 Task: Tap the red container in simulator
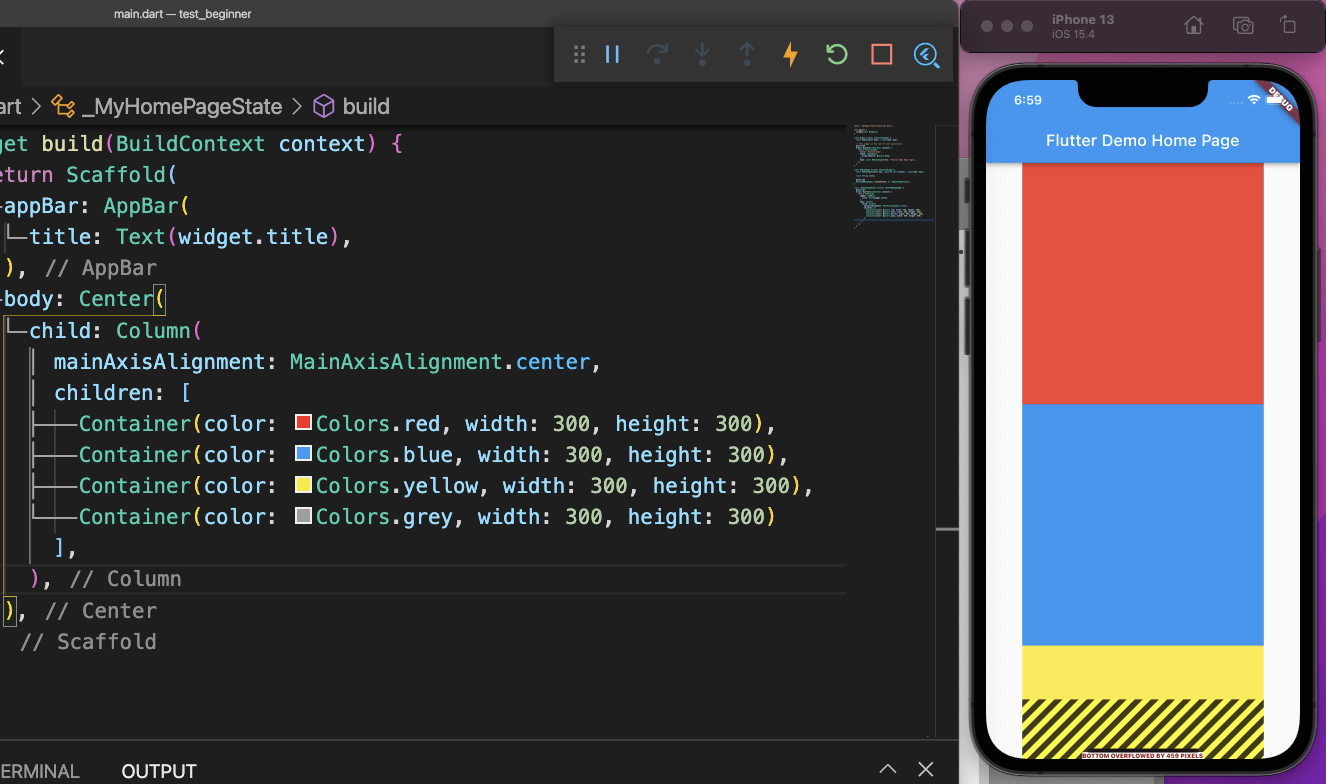coord(1143,283)
